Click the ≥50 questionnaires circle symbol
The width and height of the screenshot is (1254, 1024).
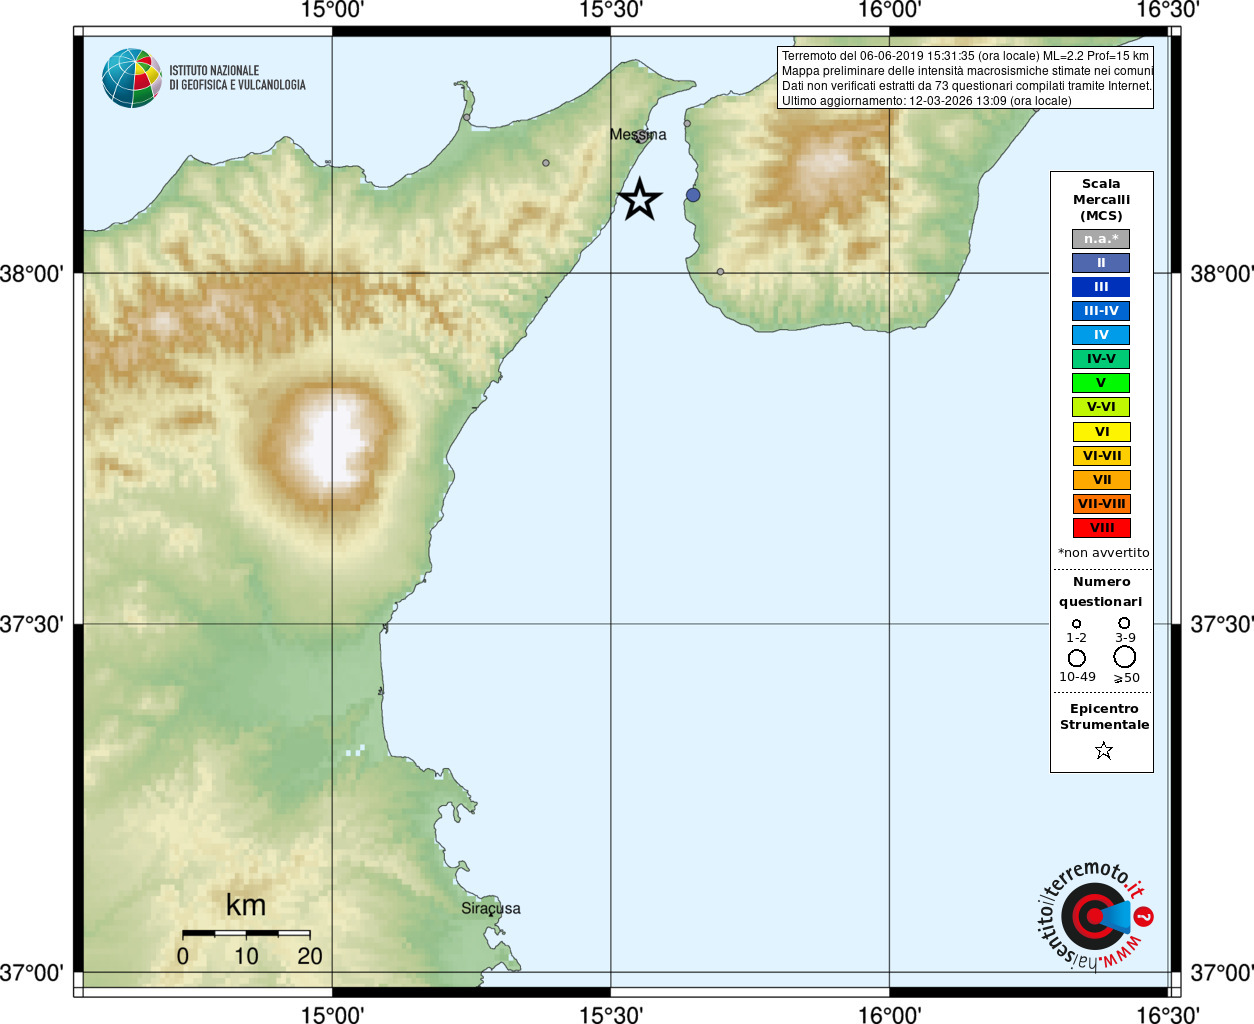click(x=1125, y=657)
